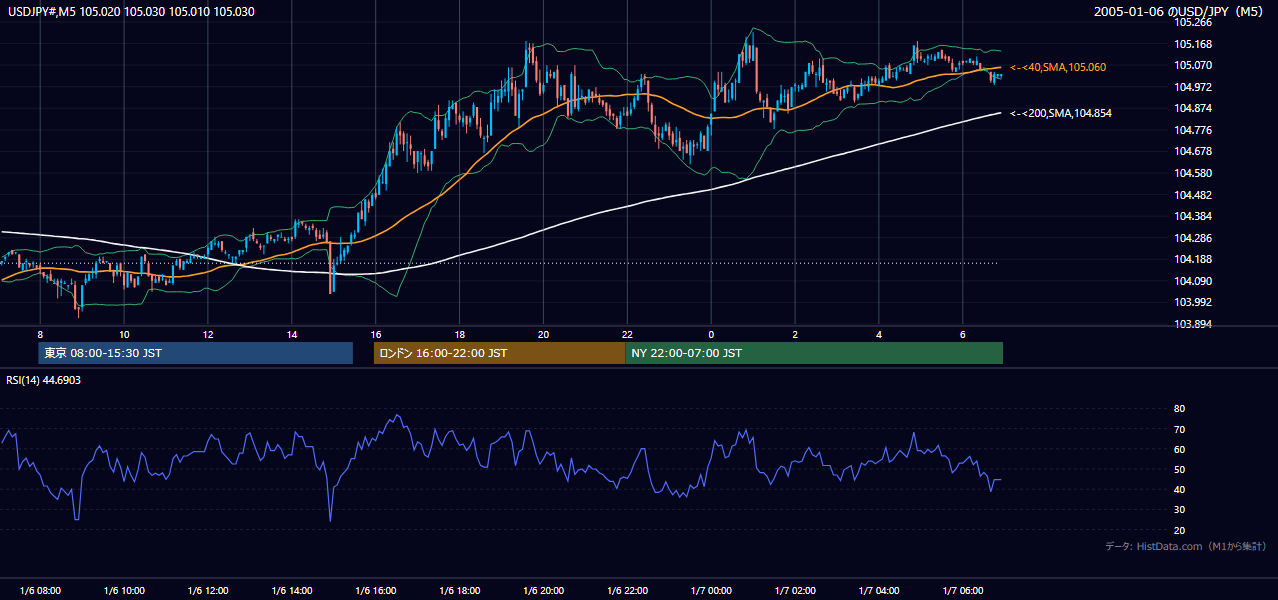Select the 200 SMA 104.854 label

(x=1061, y=114)
